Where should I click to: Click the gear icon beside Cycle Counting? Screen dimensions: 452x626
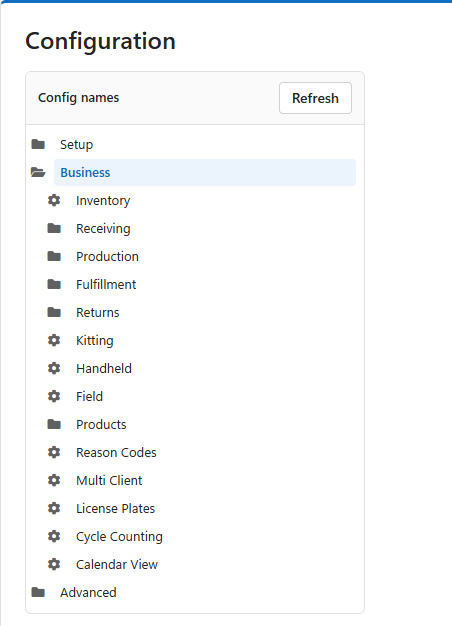pos(54,536)
